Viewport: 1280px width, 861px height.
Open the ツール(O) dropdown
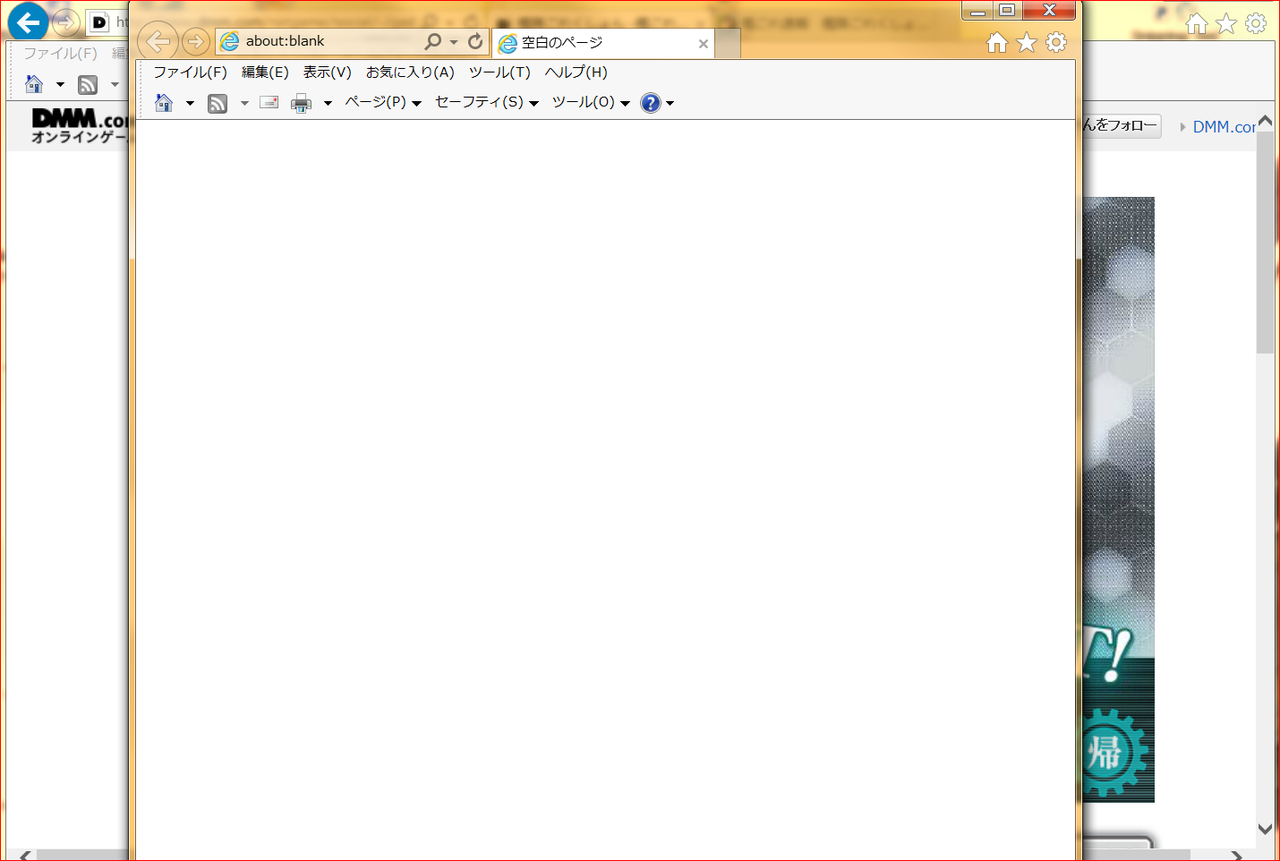click(591, 102)
